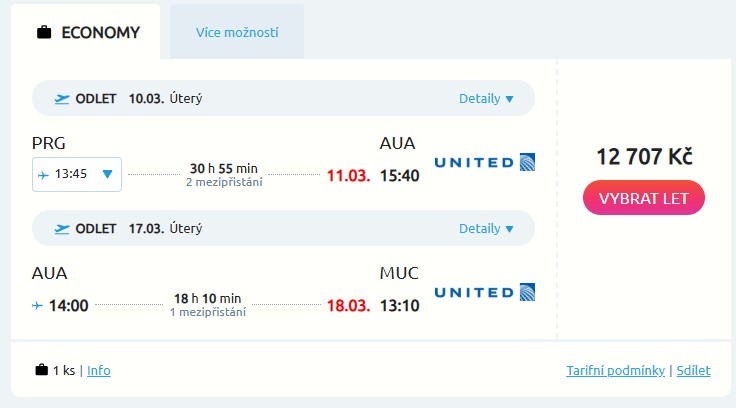
Task: Click the airplane icon beside 17.03. departure
Action: tap(63, 228)
